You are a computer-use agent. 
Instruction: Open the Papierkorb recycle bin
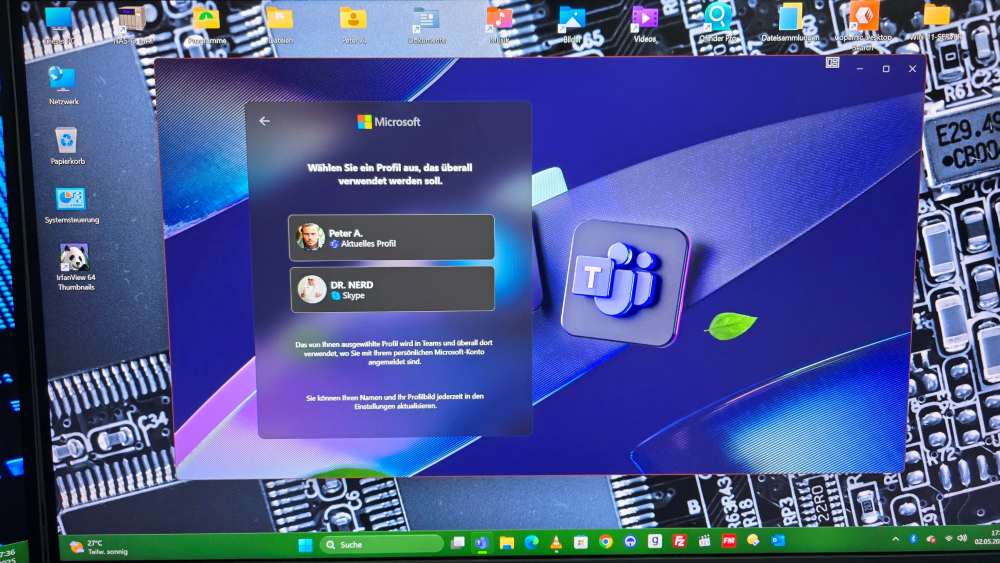pos(67,146)
